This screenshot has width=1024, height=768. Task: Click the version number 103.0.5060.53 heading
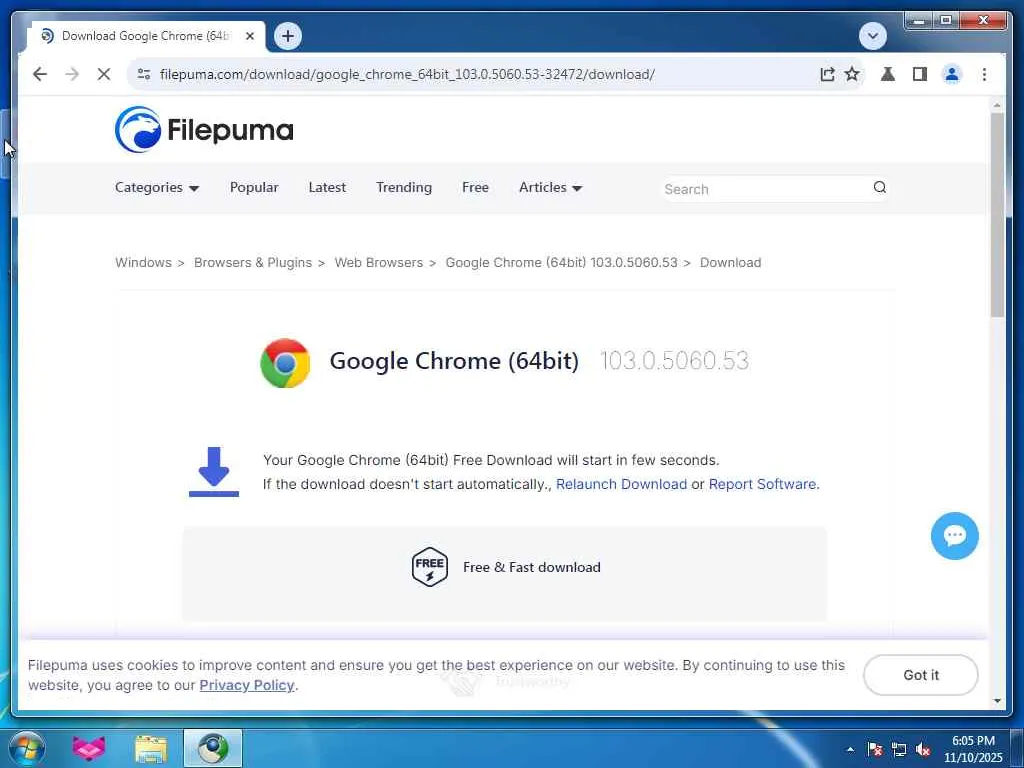coord(674,361)
